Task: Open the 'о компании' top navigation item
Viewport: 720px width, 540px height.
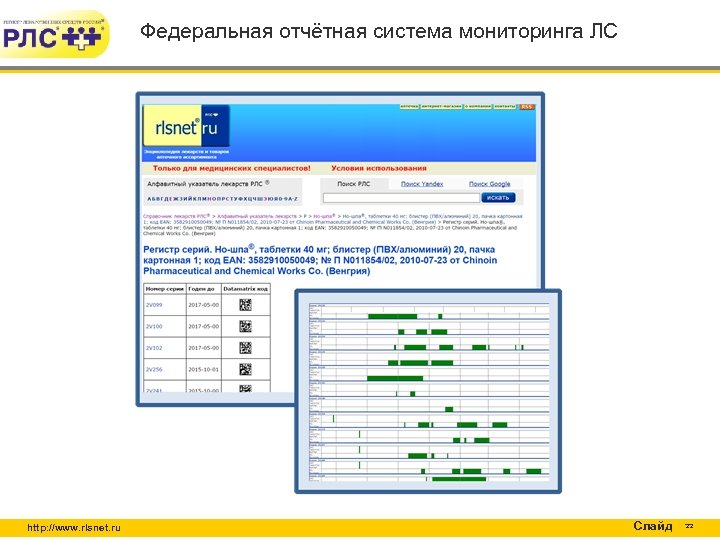Action: (478, 107)
